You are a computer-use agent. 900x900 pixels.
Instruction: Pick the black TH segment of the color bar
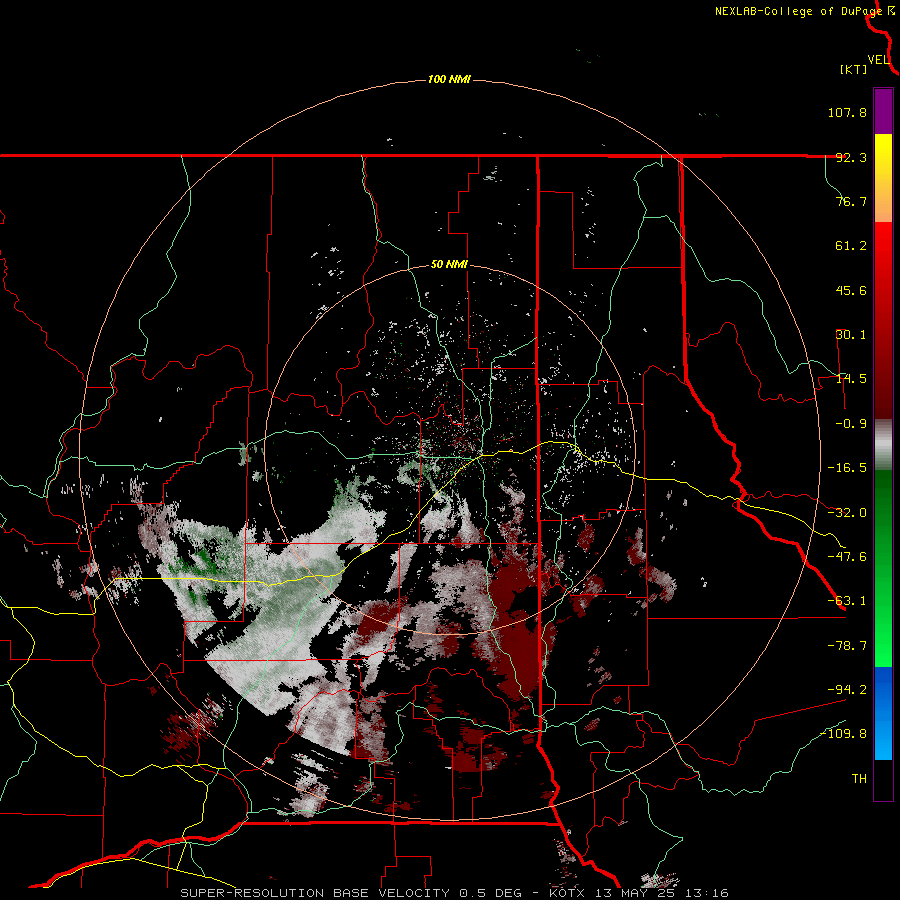883,779
